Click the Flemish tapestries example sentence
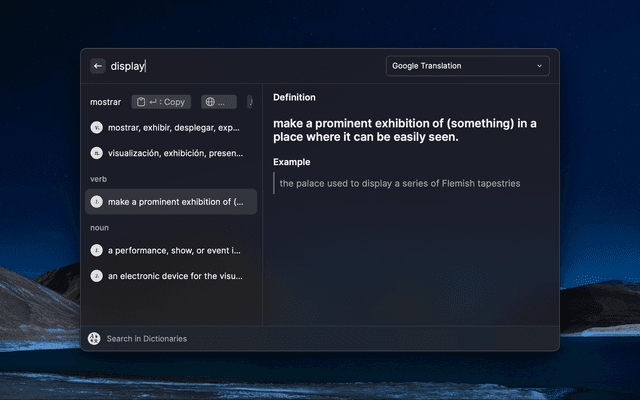This screenshot has height=400, width=640. point(400,183)
